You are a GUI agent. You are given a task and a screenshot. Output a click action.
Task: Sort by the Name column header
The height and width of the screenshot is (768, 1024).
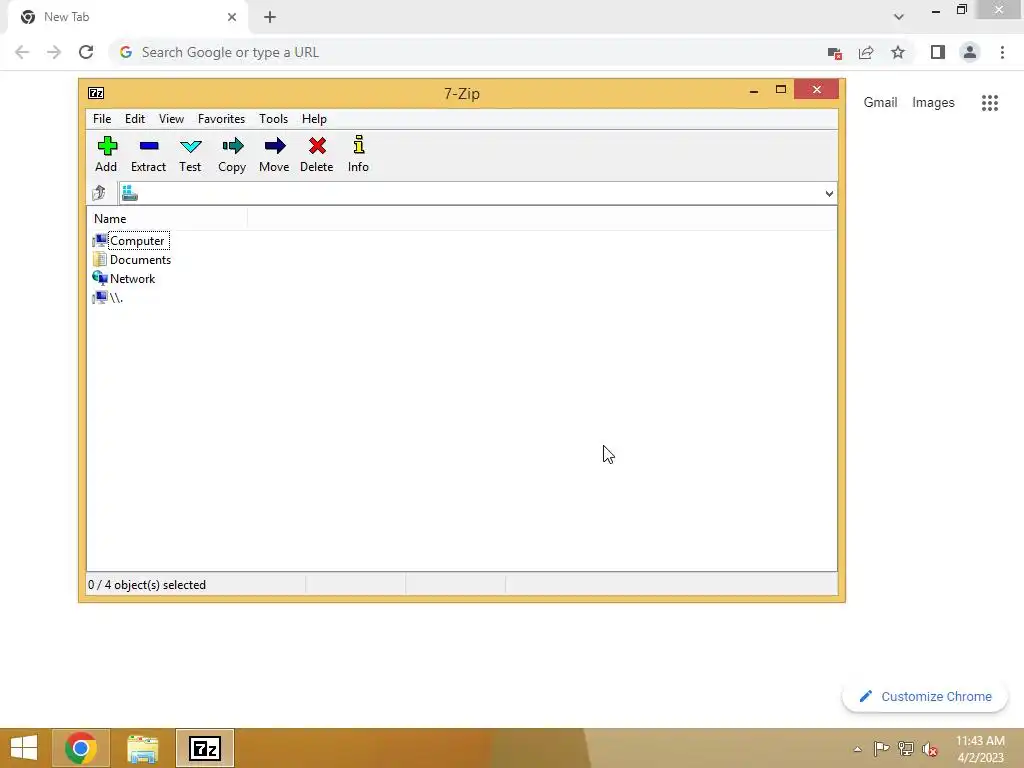[167, 219]
